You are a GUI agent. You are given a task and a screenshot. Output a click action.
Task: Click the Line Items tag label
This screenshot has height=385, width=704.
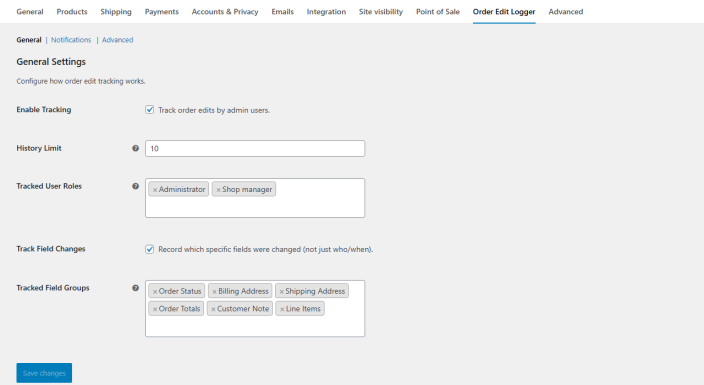tap(304, 309)
